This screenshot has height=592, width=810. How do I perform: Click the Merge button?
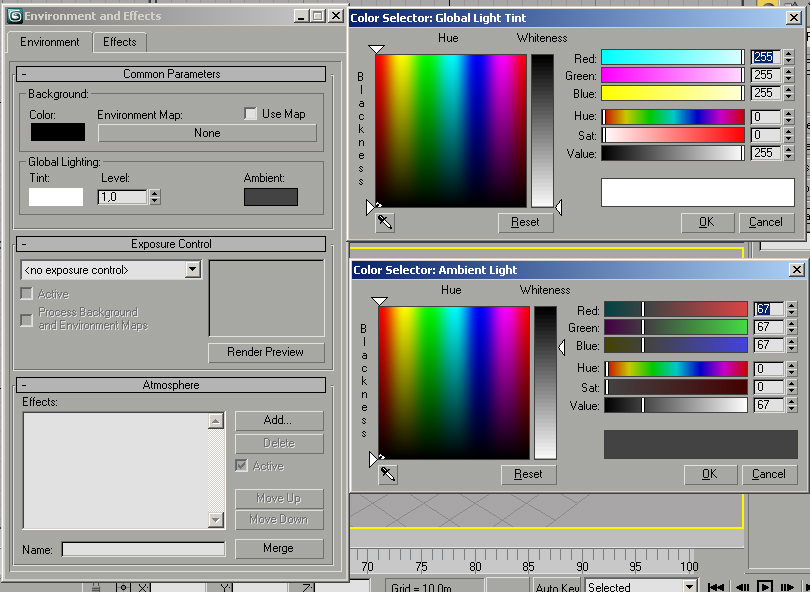pyautogui.click(x=279, y=548)
